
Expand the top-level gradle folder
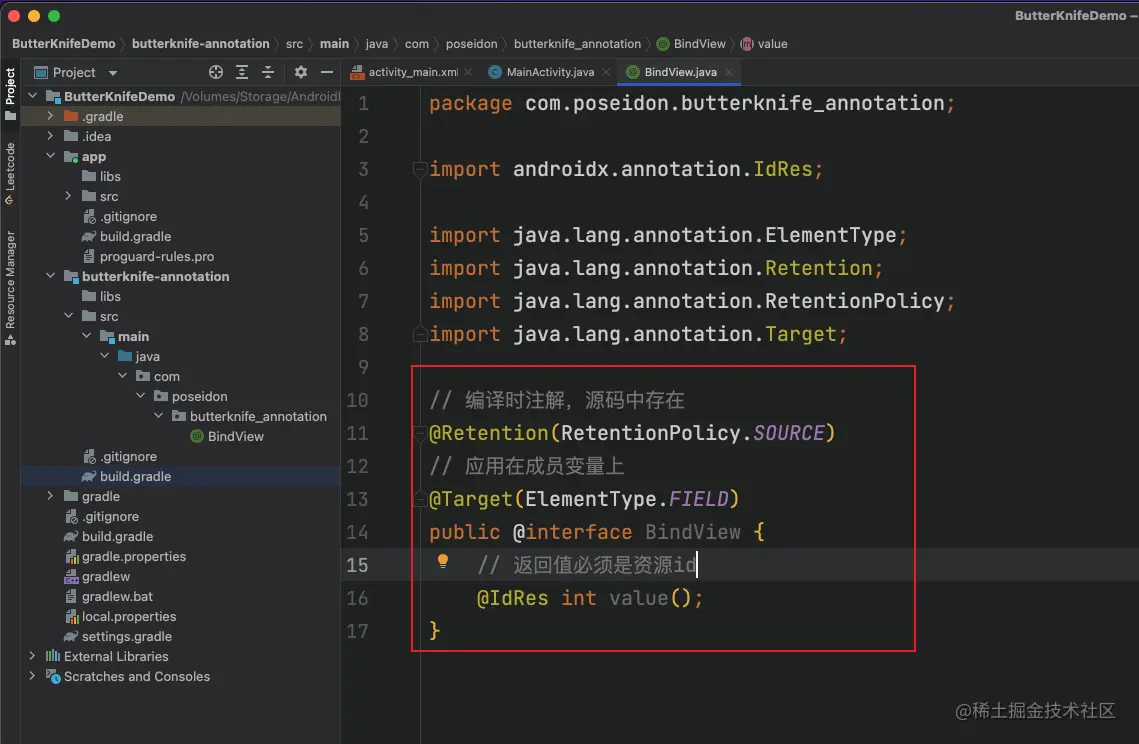click(x=50, y=496)
